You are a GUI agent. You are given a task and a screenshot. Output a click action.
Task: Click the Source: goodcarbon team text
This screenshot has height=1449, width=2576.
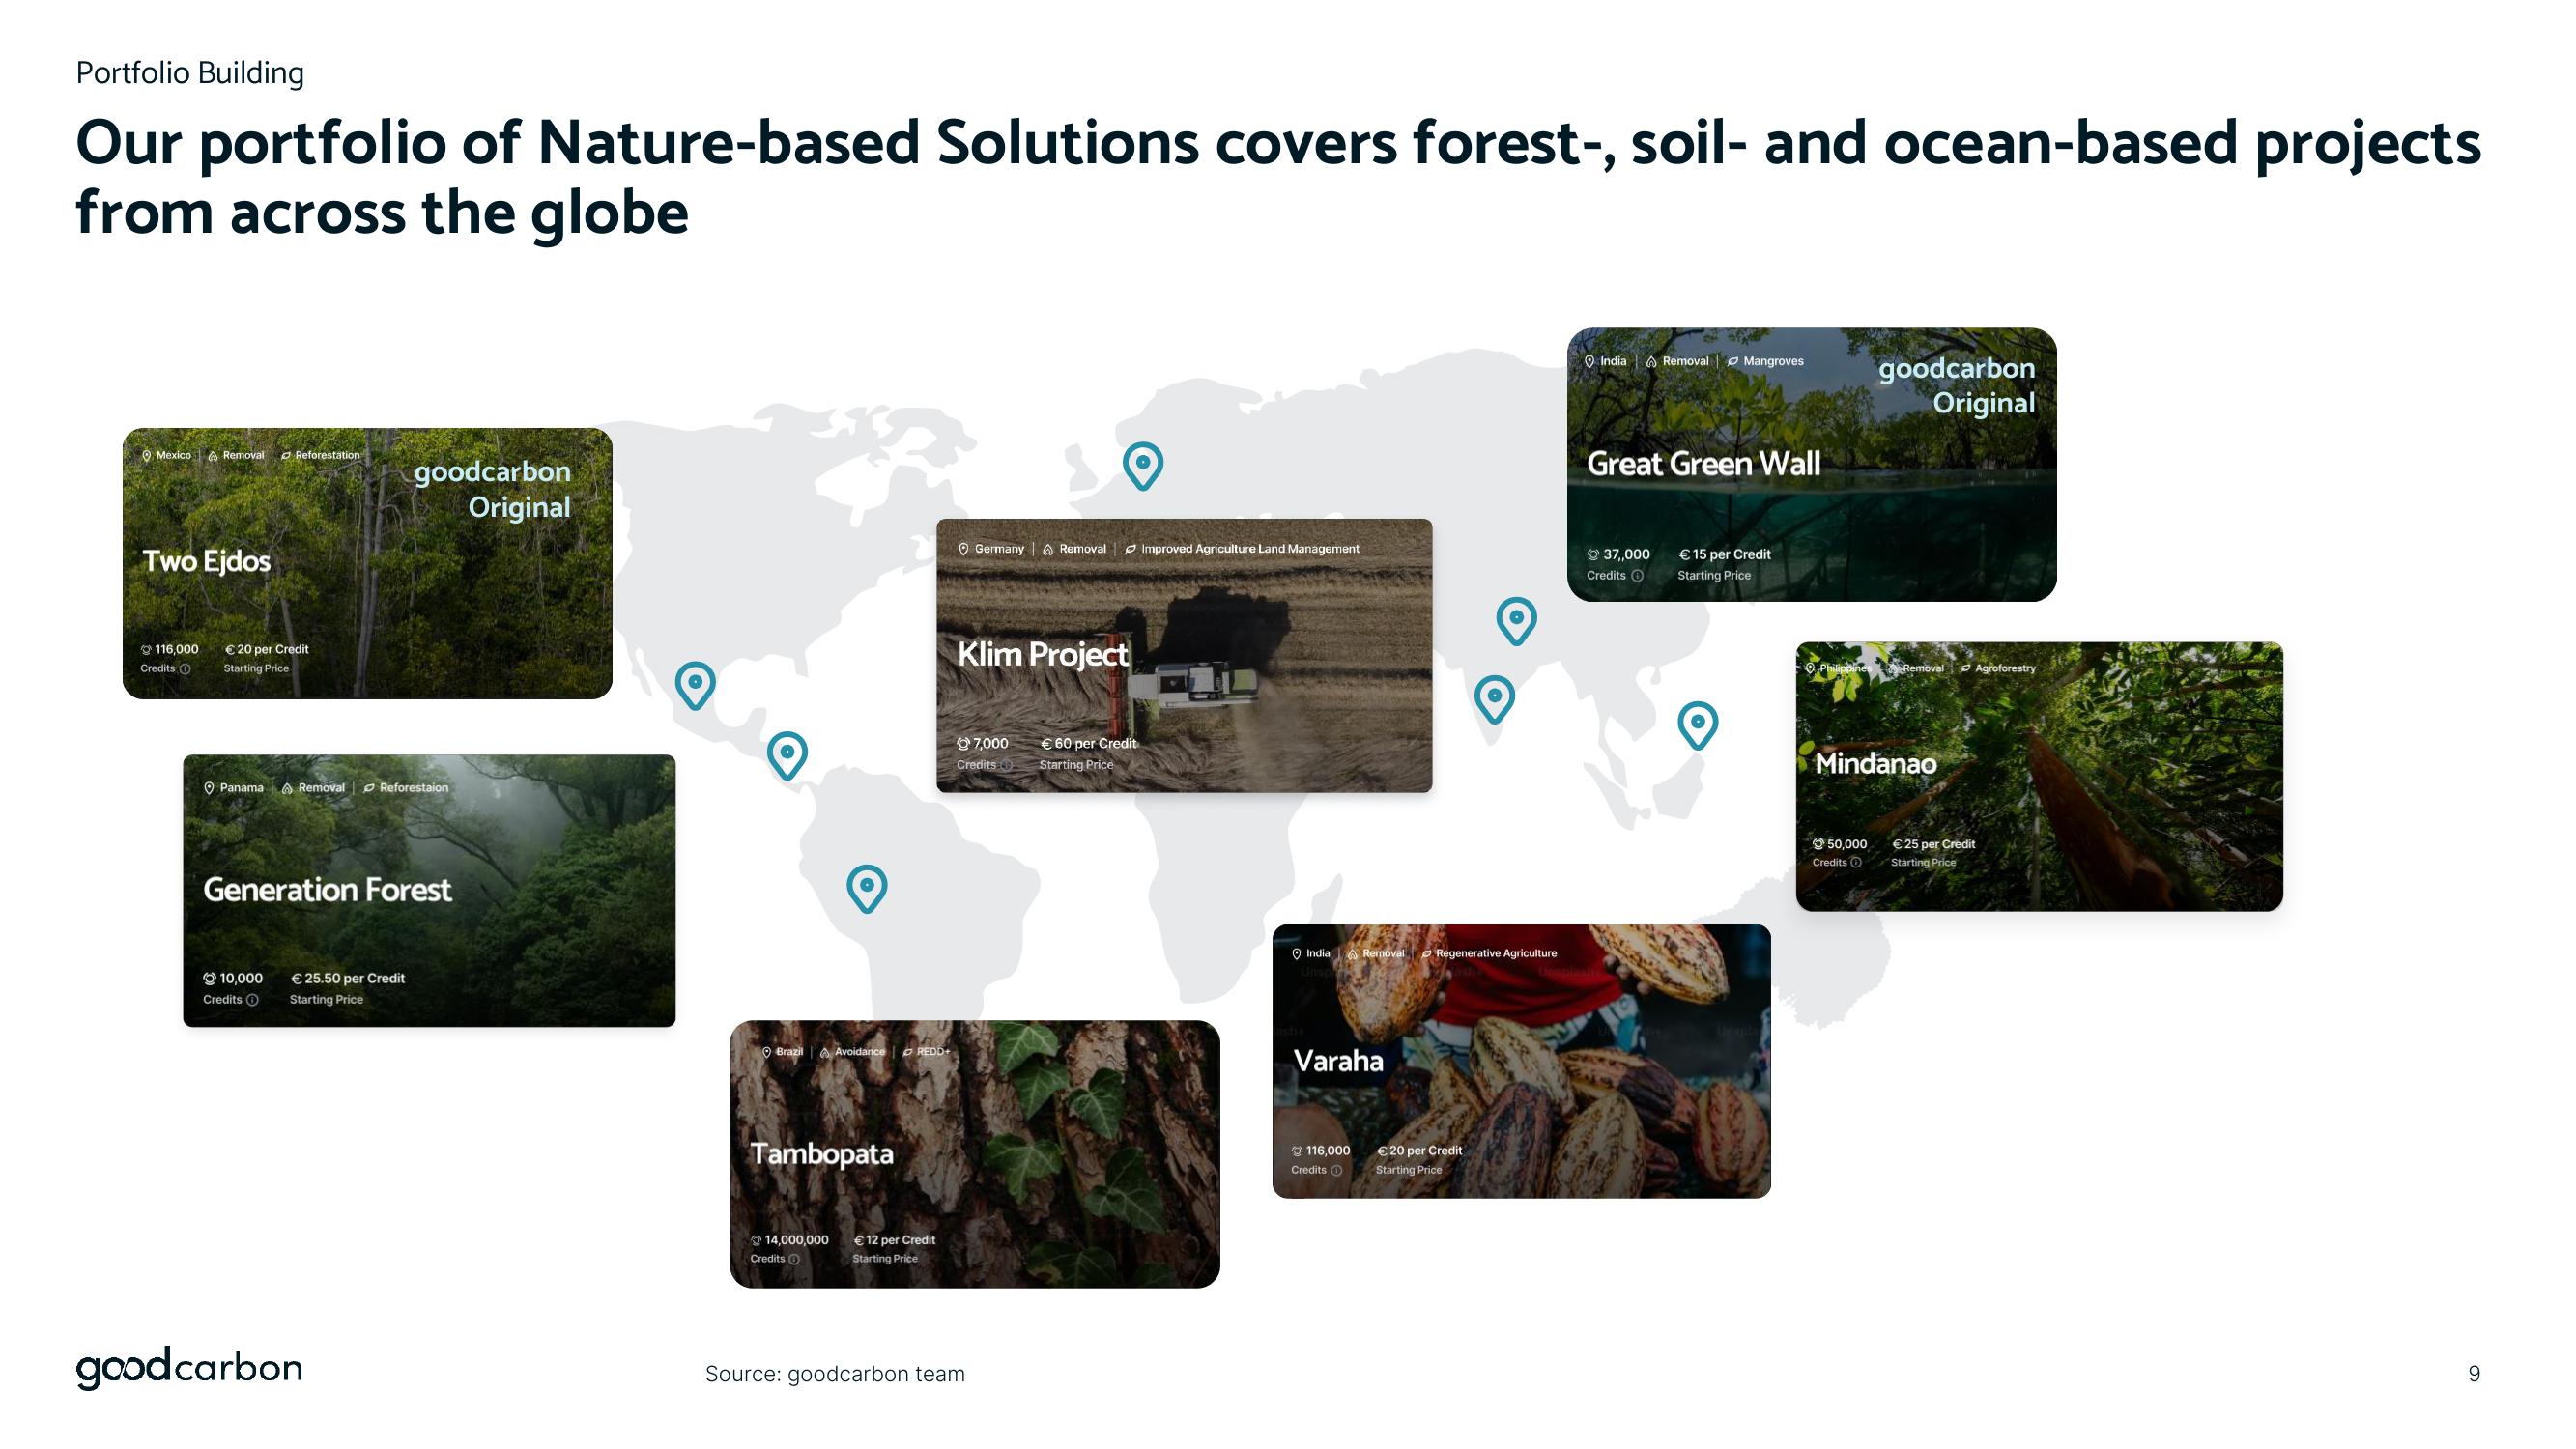834,1374
